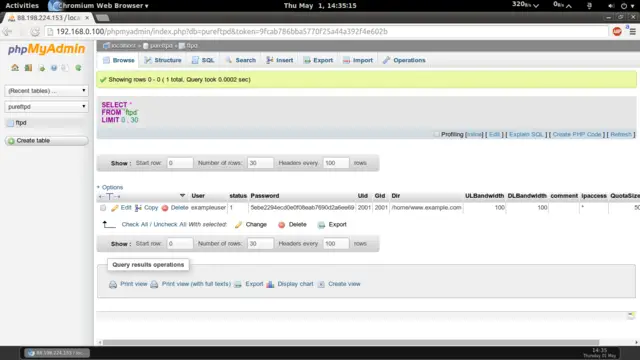Open the pureftpd database dropdown
This screenshot has width=640, height=360.
click(47, 107)
